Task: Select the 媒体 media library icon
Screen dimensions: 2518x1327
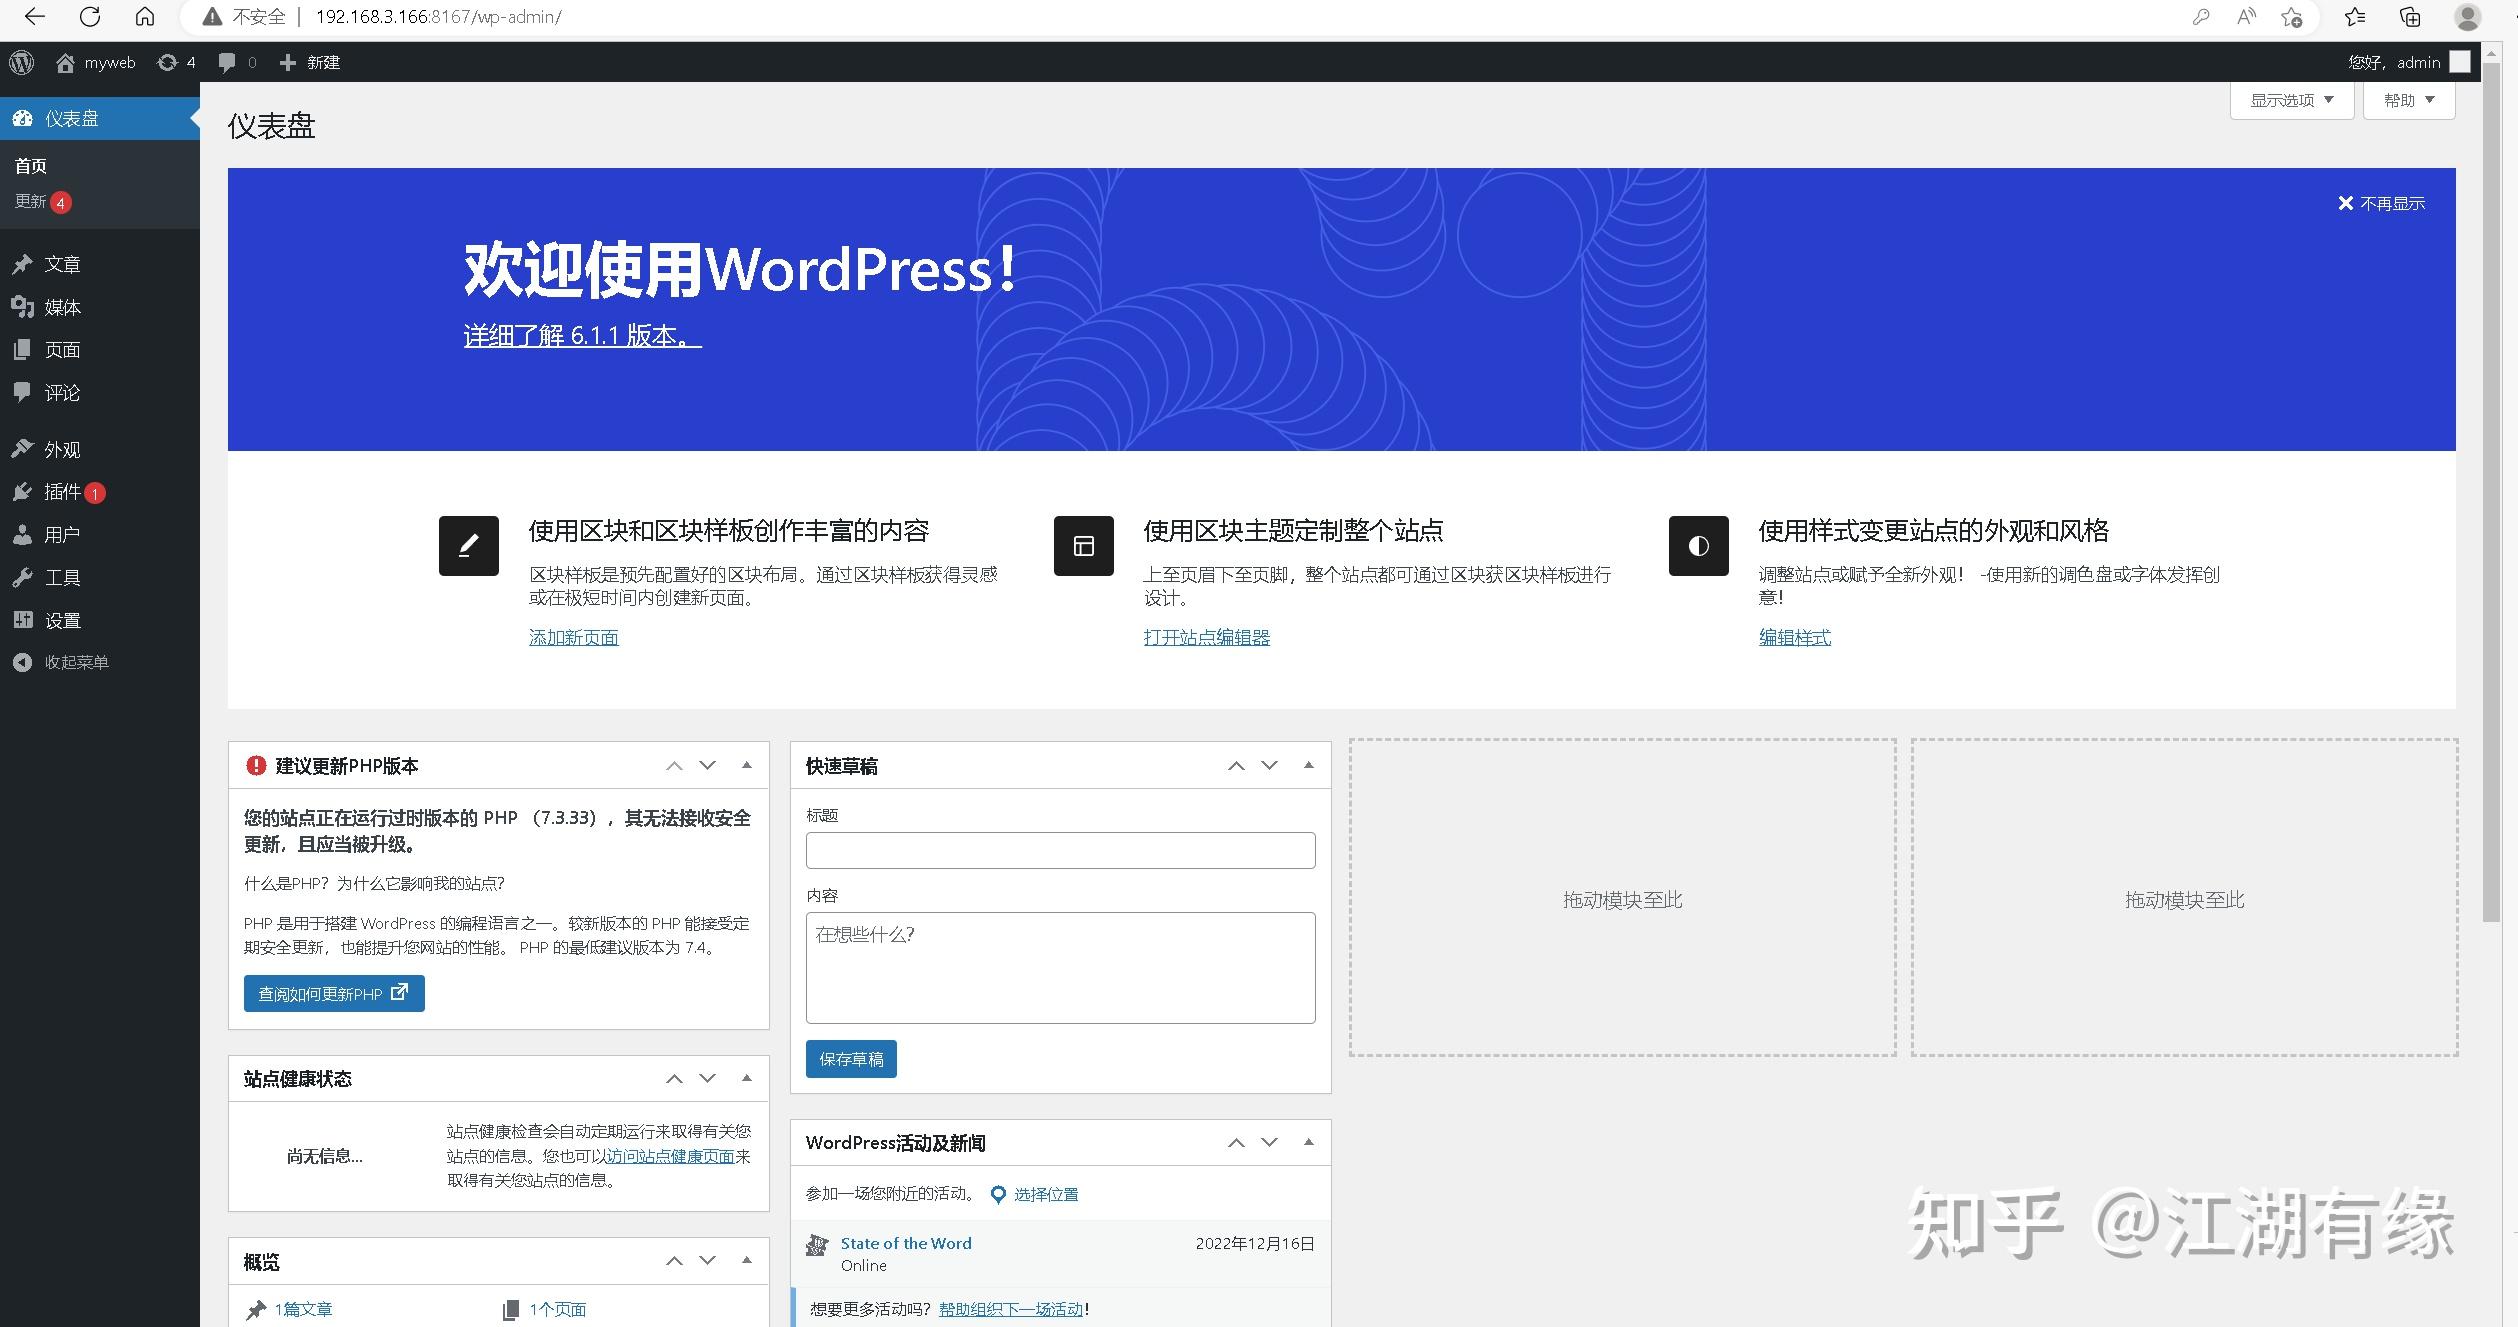Action: 24,307
